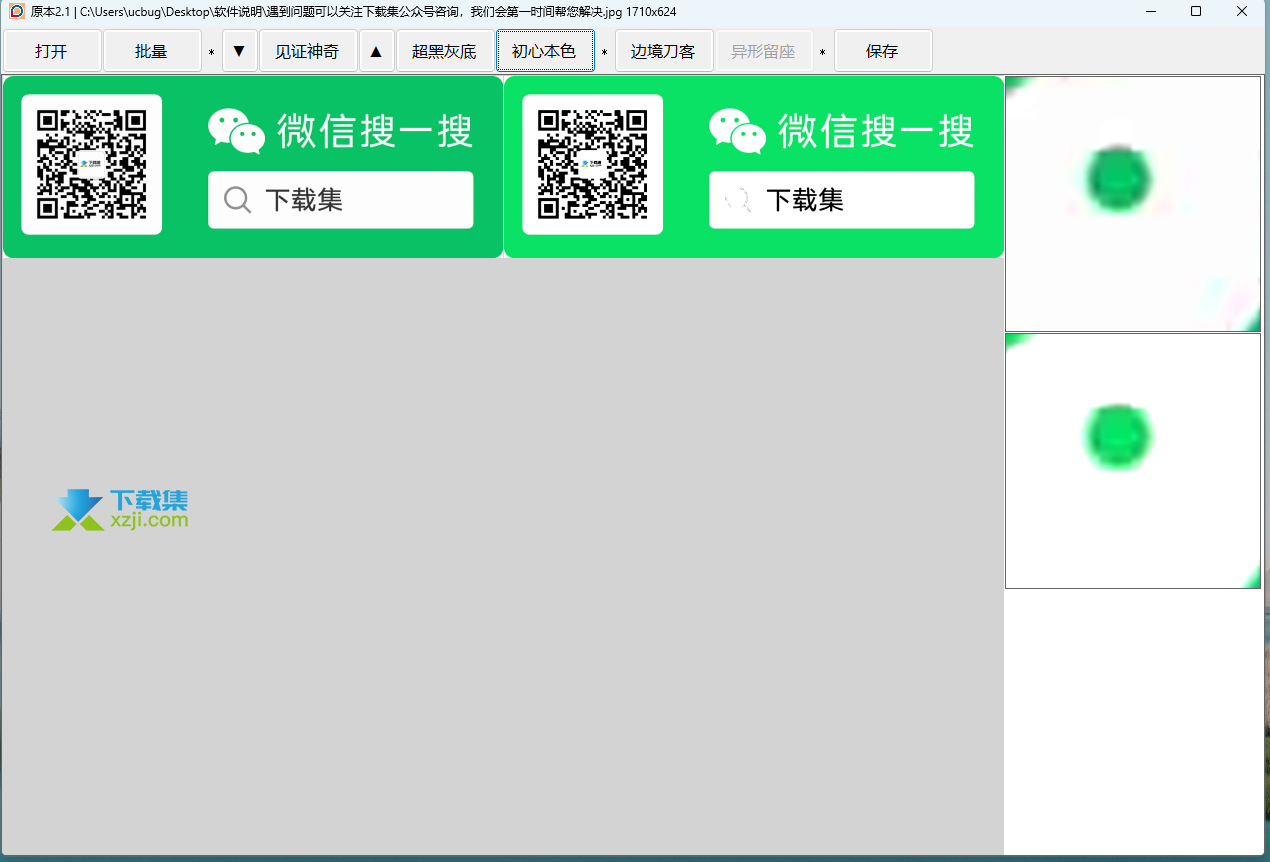Image resolution: width=1270 pixels, height=862 pixels.
Task: Click the greyed-out 异形留座 button
Action: 763,51
